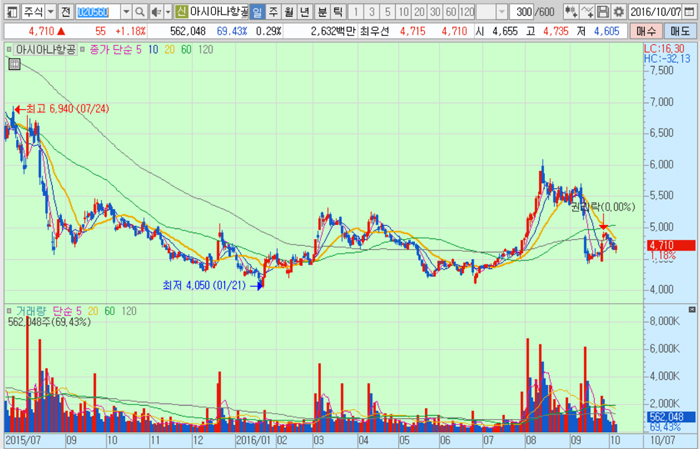
Task: Click the small square before 거래량 legend
Action: pos(9,311)
